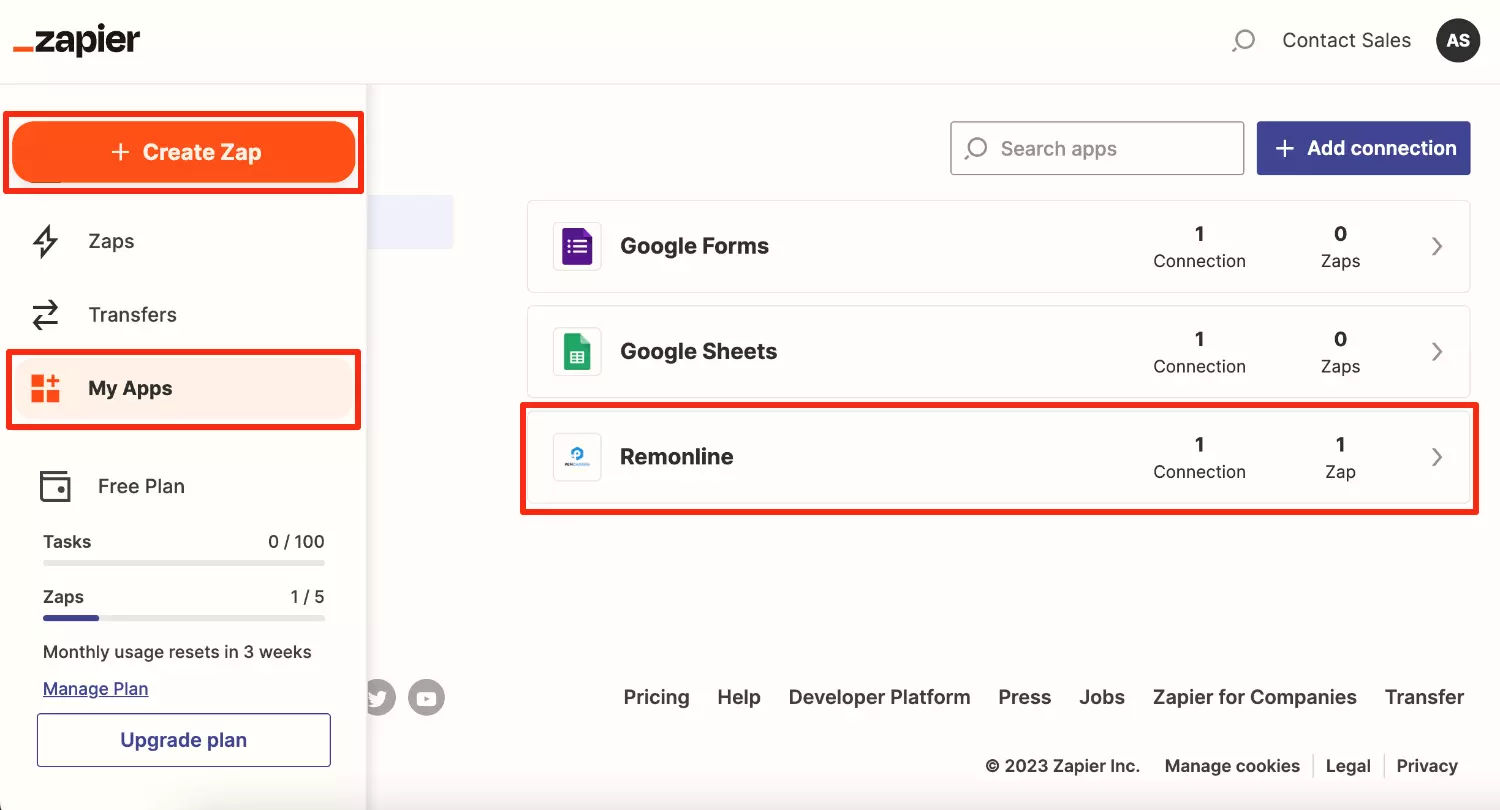Select My Apps in the sidebar
1500x810 pixels.
[183, 389]
